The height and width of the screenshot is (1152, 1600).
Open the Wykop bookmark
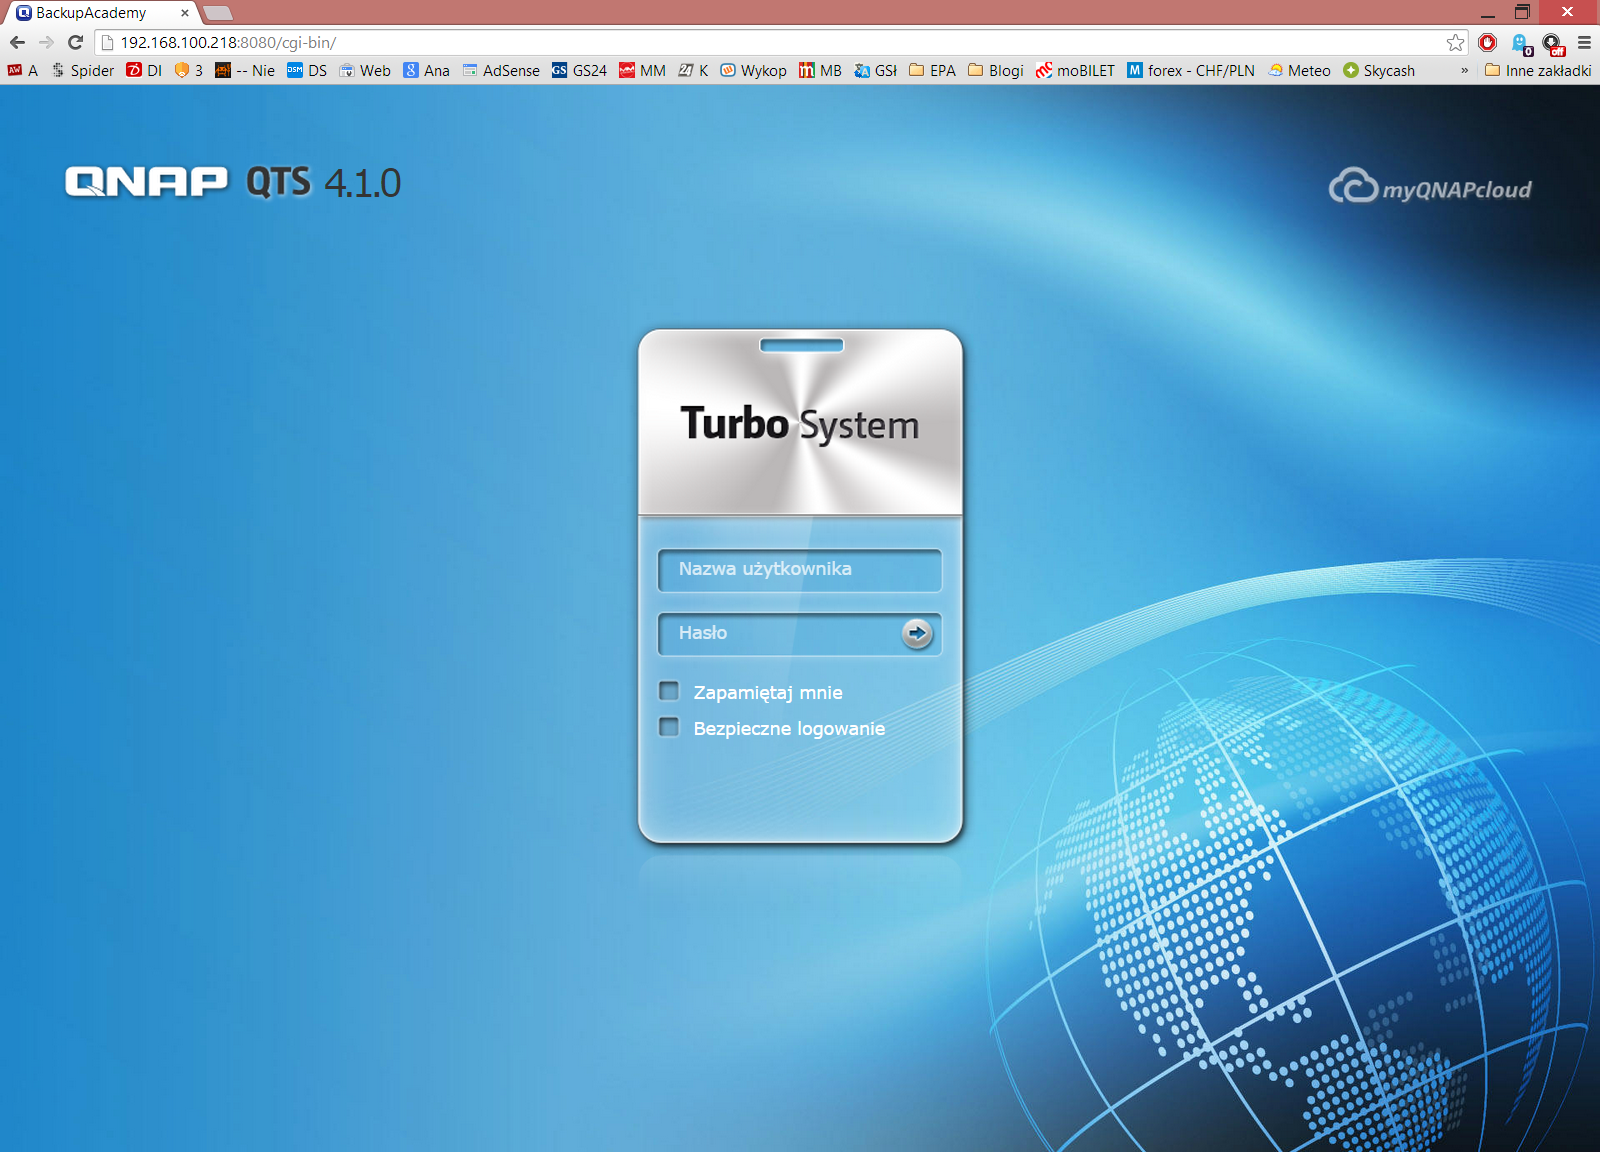click(x=753, y=70)
